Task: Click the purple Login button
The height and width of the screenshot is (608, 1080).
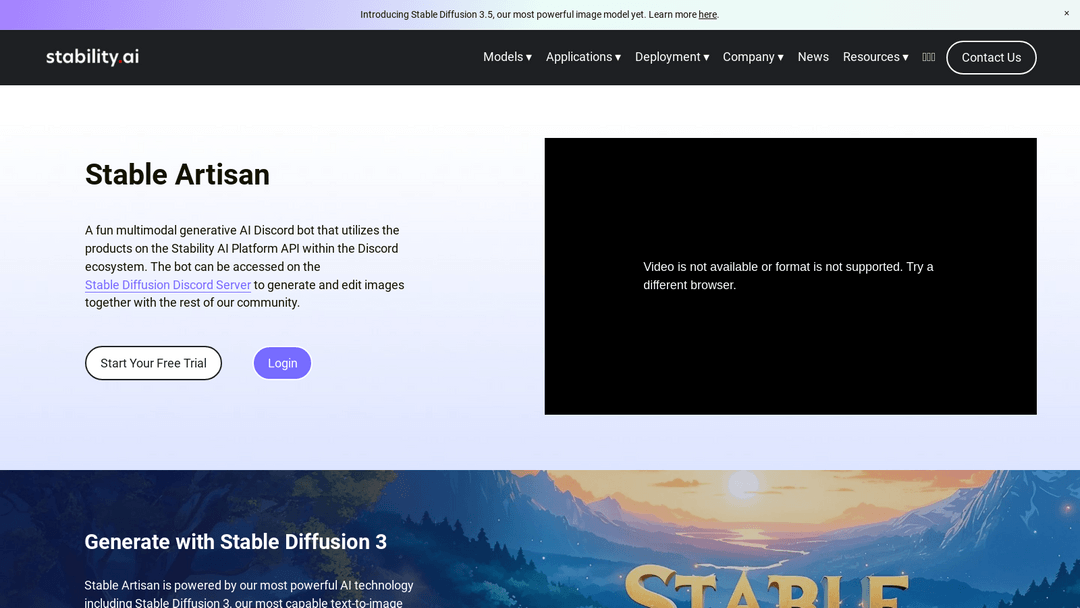Action: [282, 363]
